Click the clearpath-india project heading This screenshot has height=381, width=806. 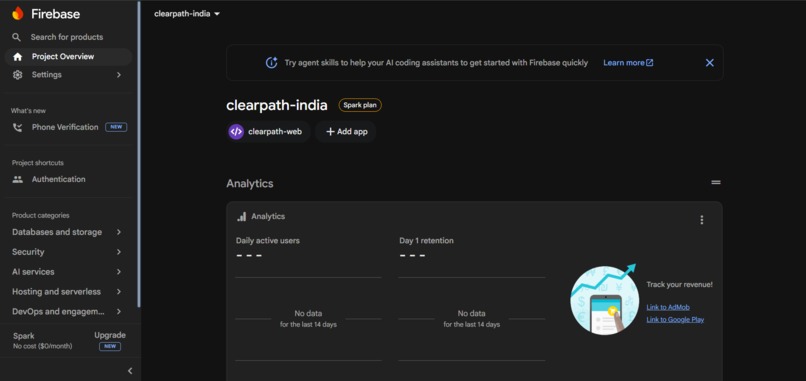277,105
